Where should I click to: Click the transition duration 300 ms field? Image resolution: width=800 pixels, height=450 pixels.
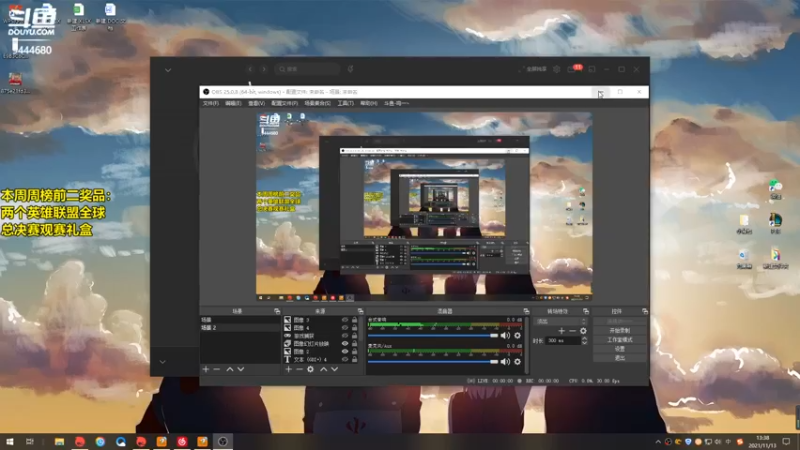click(562, 340)
